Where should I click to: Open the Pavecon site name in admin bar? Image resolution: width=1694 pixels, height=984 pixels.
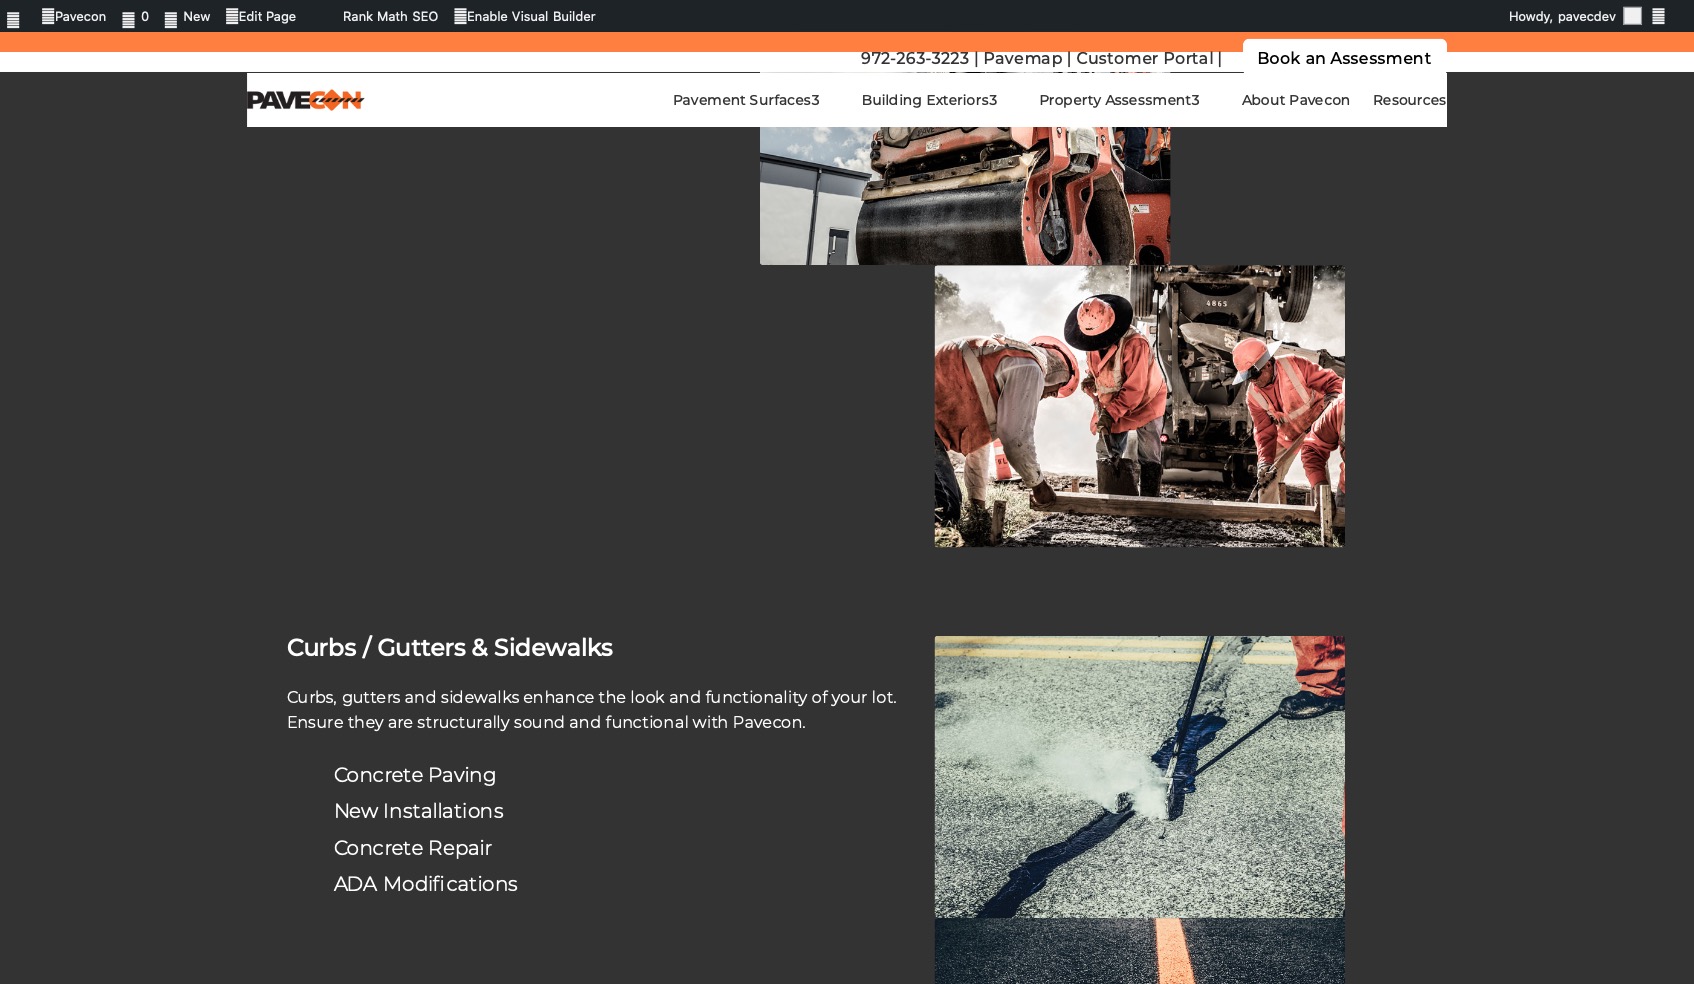[74, 16]
